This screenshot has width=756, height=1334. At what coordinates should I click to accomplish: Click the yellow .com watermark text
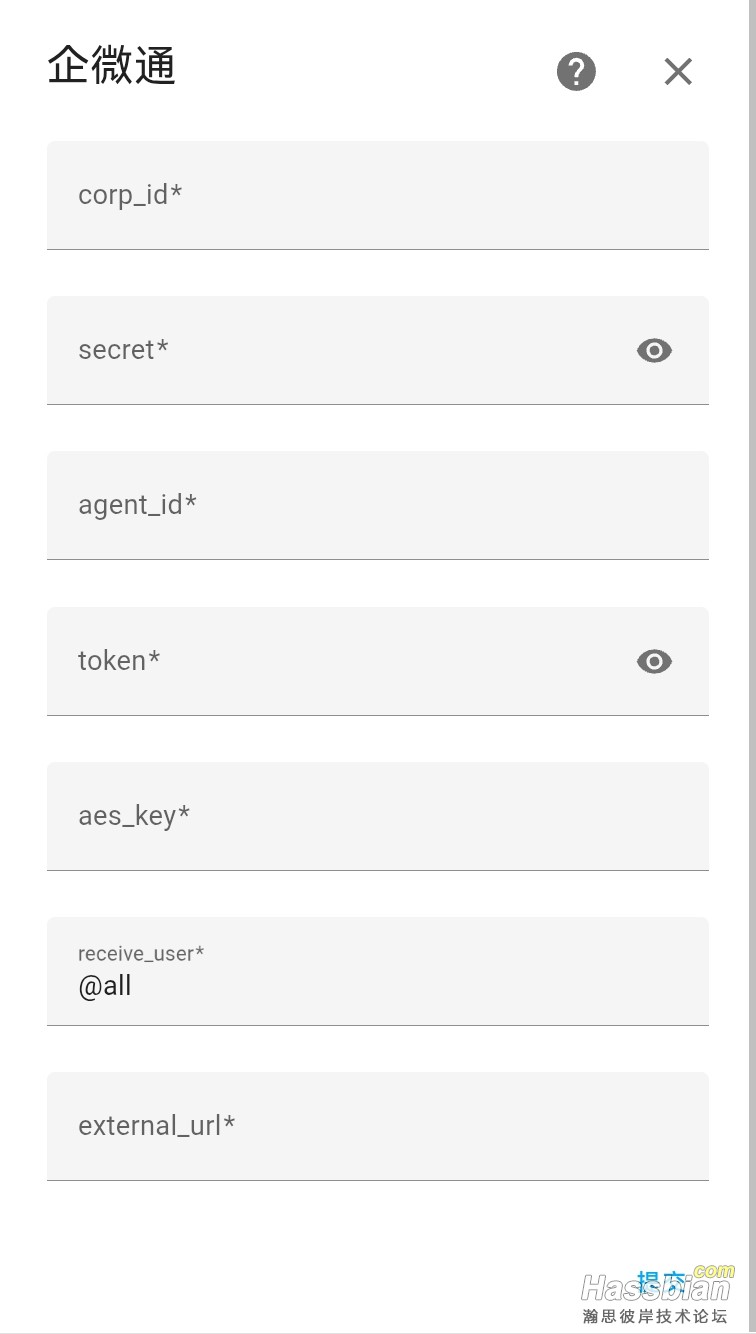click(713, 1271)
